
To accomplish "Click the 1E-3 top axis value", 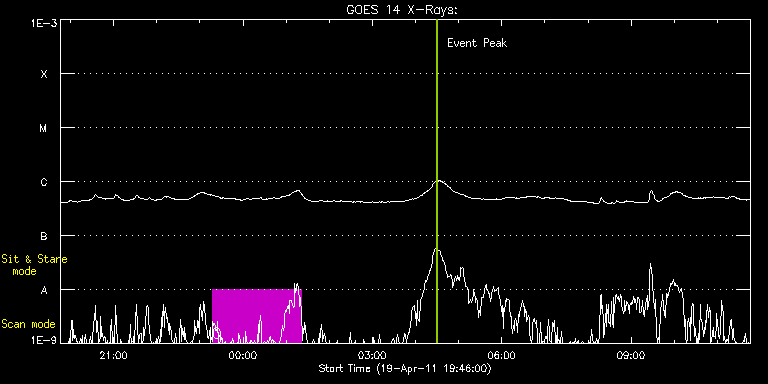I will 44,23.
